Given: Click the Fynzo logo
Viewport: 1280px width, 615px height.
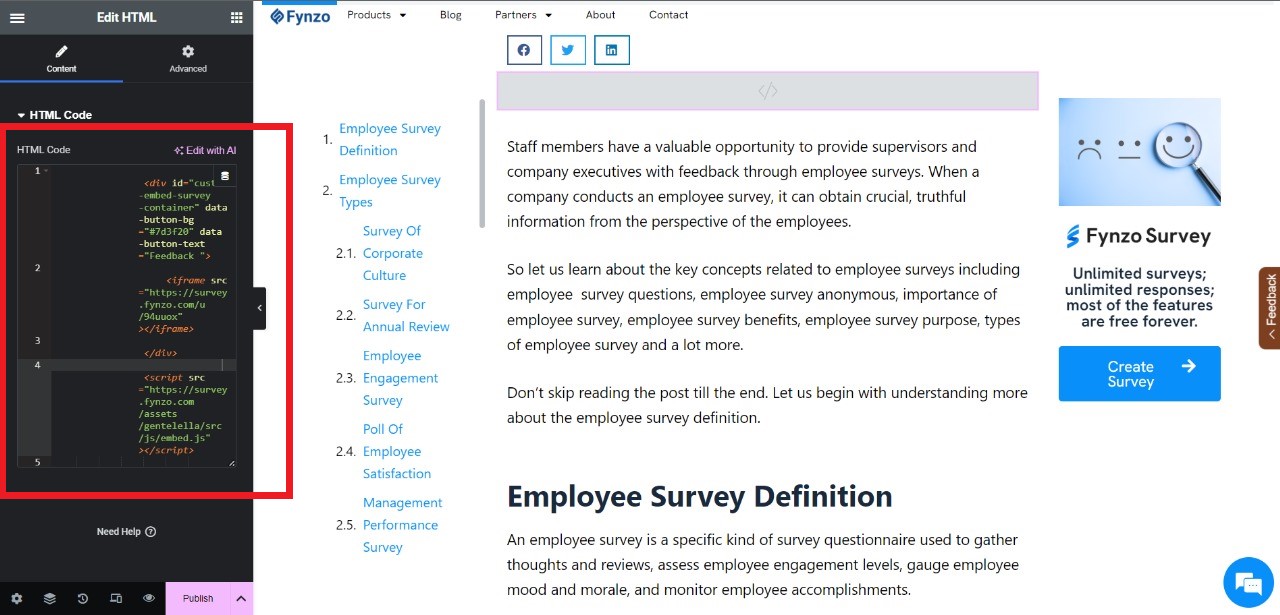Looking at the screenshot, I should click(300, 16).
